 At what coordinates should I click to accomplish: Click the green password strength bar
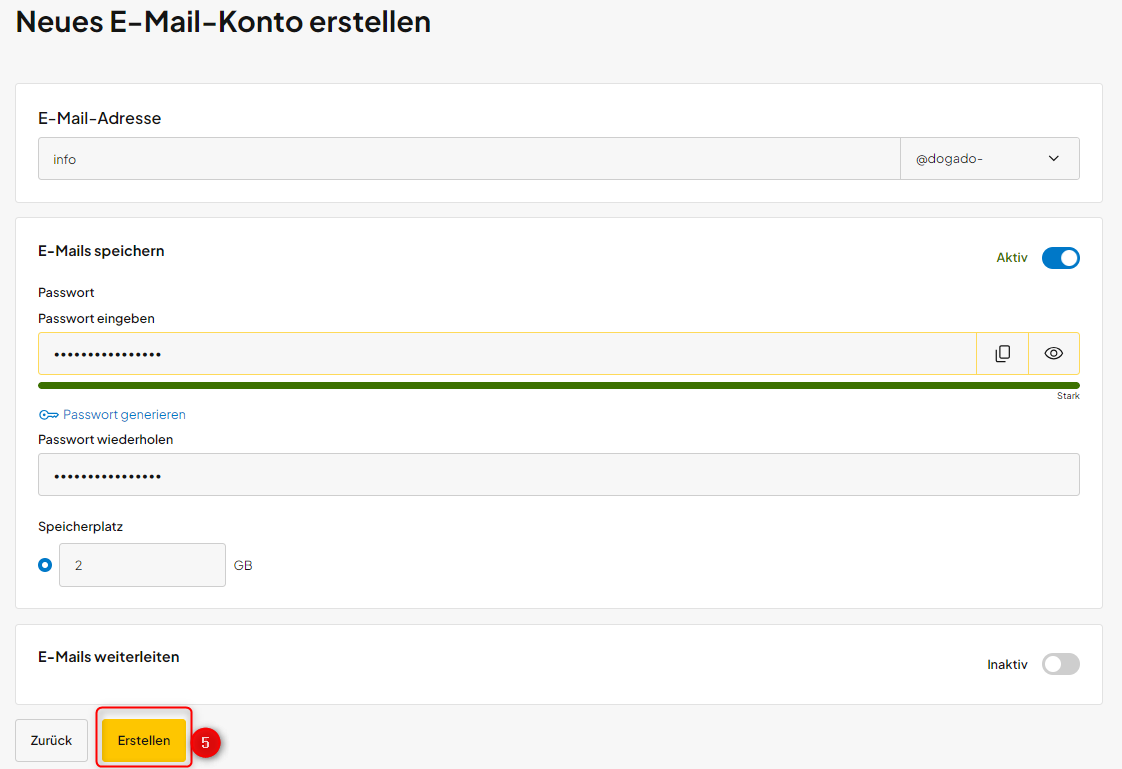pyautogui.click(x=559, y=386)
